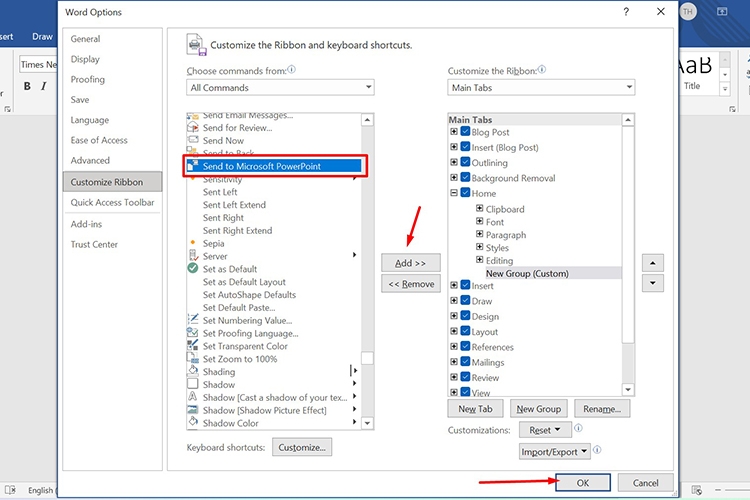Click info icon beside Customize the Ribbon label
The height and width of the screenshot is (500, 750).
[x=541, y=69]
